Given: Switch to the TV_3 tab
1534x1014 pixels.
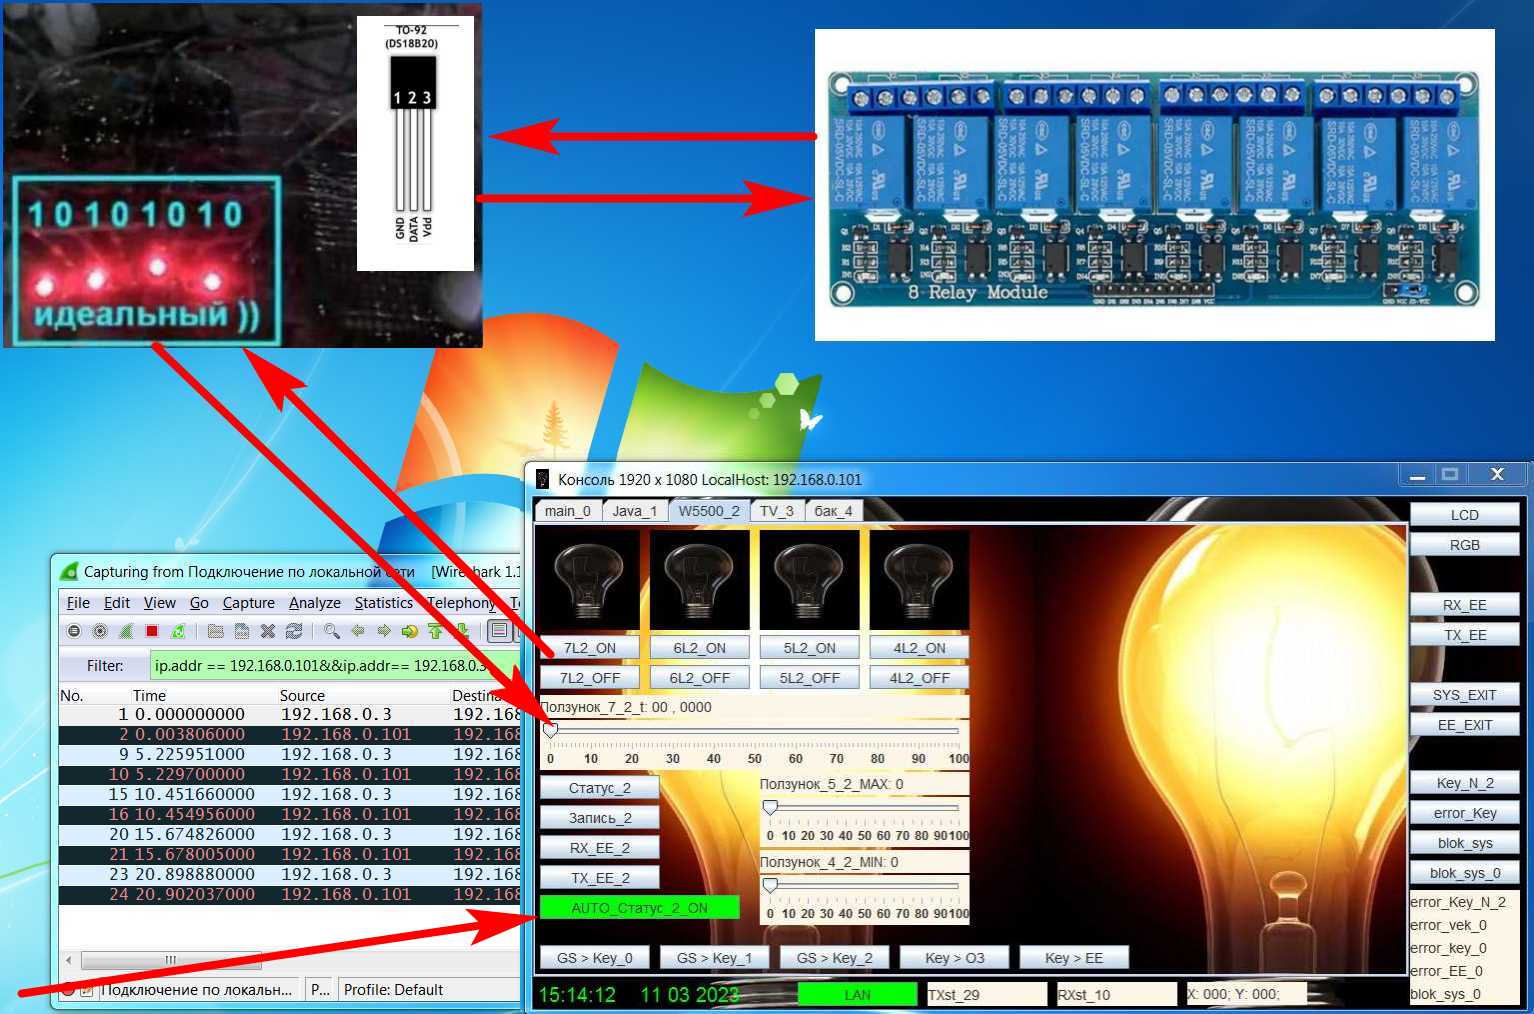Looking at the screenshot, I should [776, 511].
